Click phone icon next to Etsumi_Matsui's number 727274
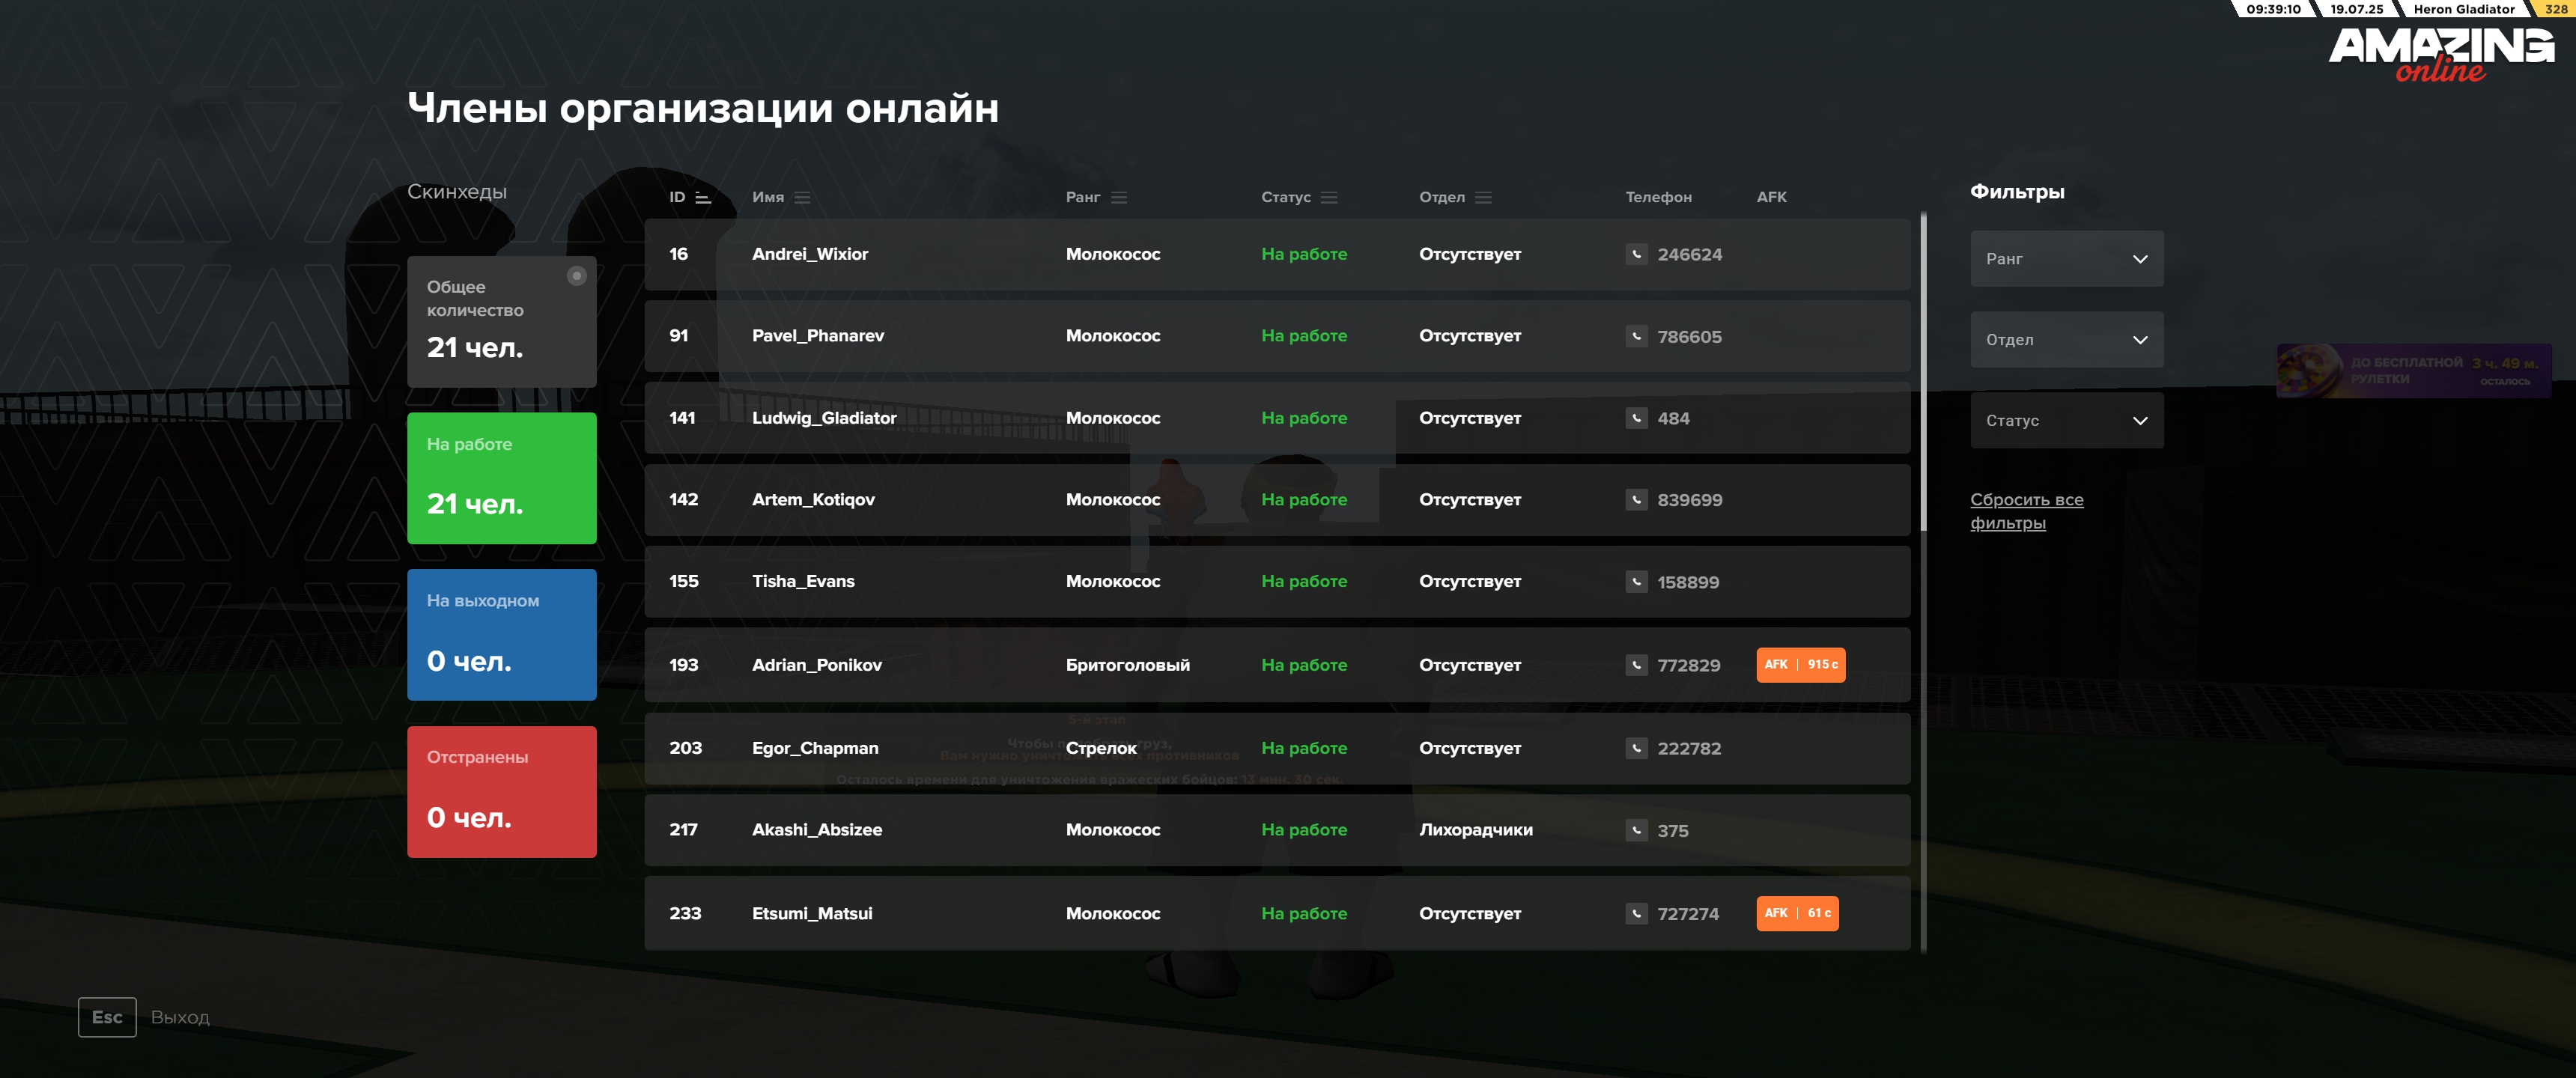2576x1078 pixels. pos(1636,913)
